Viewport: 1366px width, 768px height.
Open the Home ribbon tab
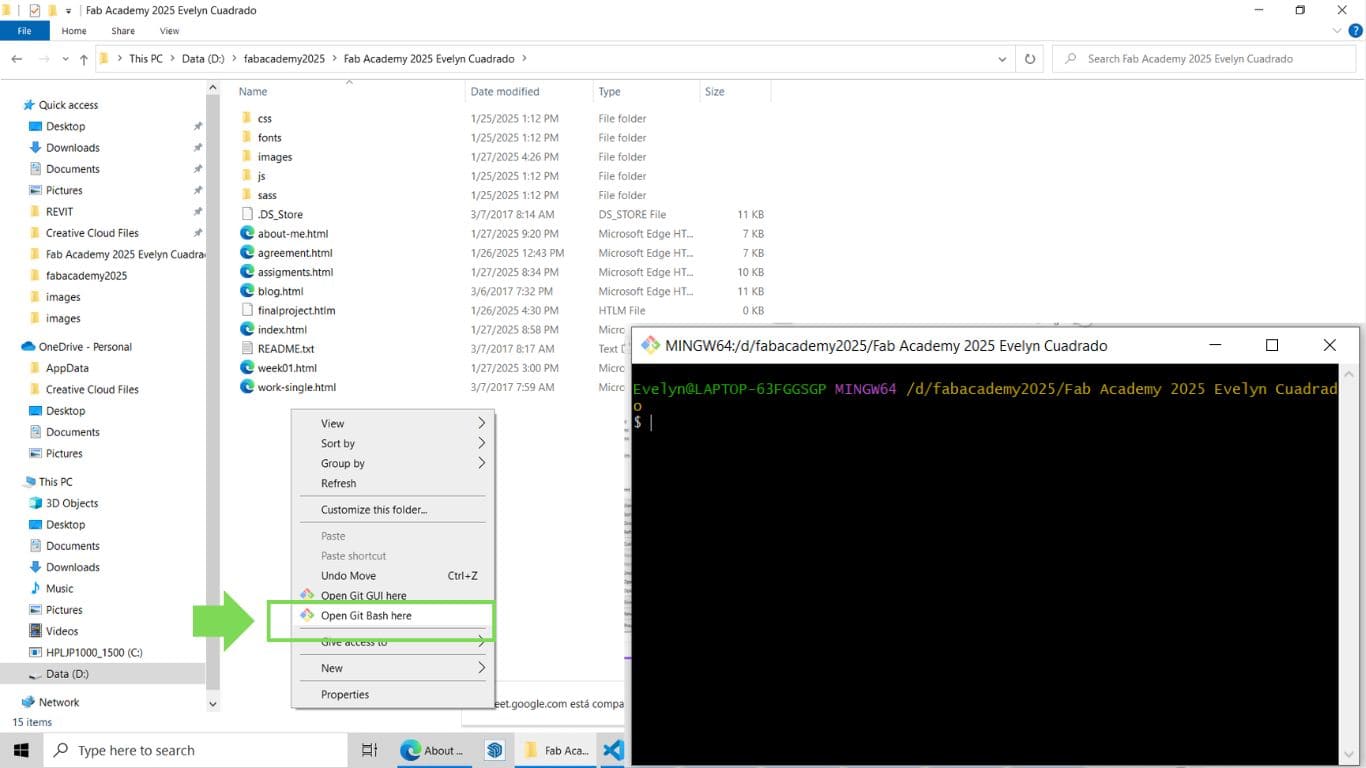click(x=74, y=31)
